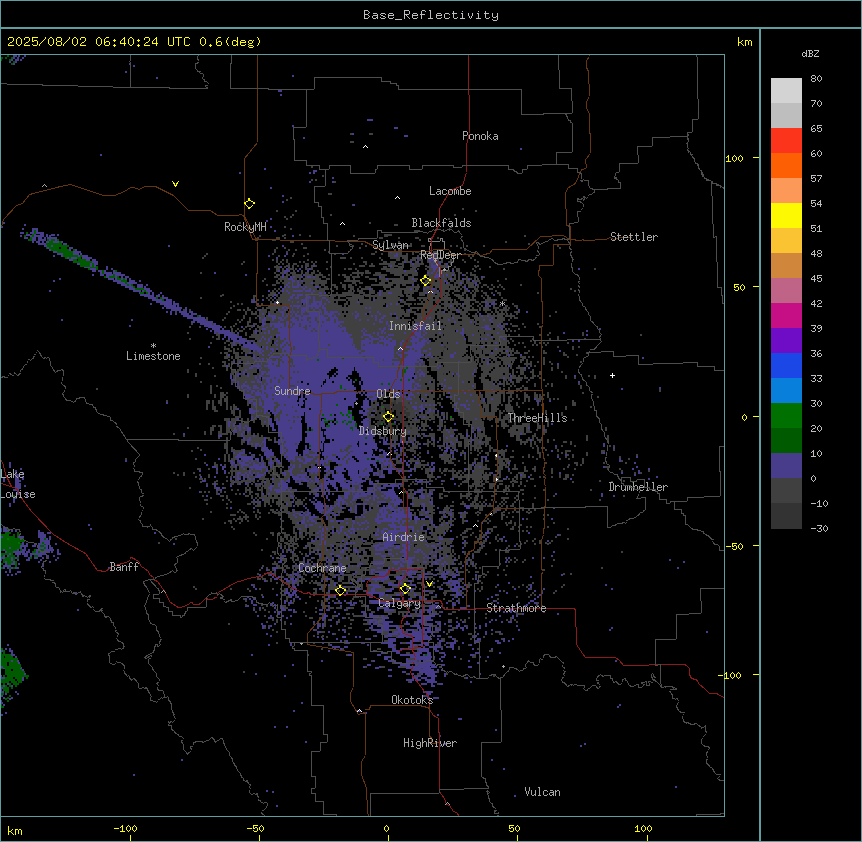Select the RedDeer label
This screenshot has width=862, height=842.
coord(440,254)
